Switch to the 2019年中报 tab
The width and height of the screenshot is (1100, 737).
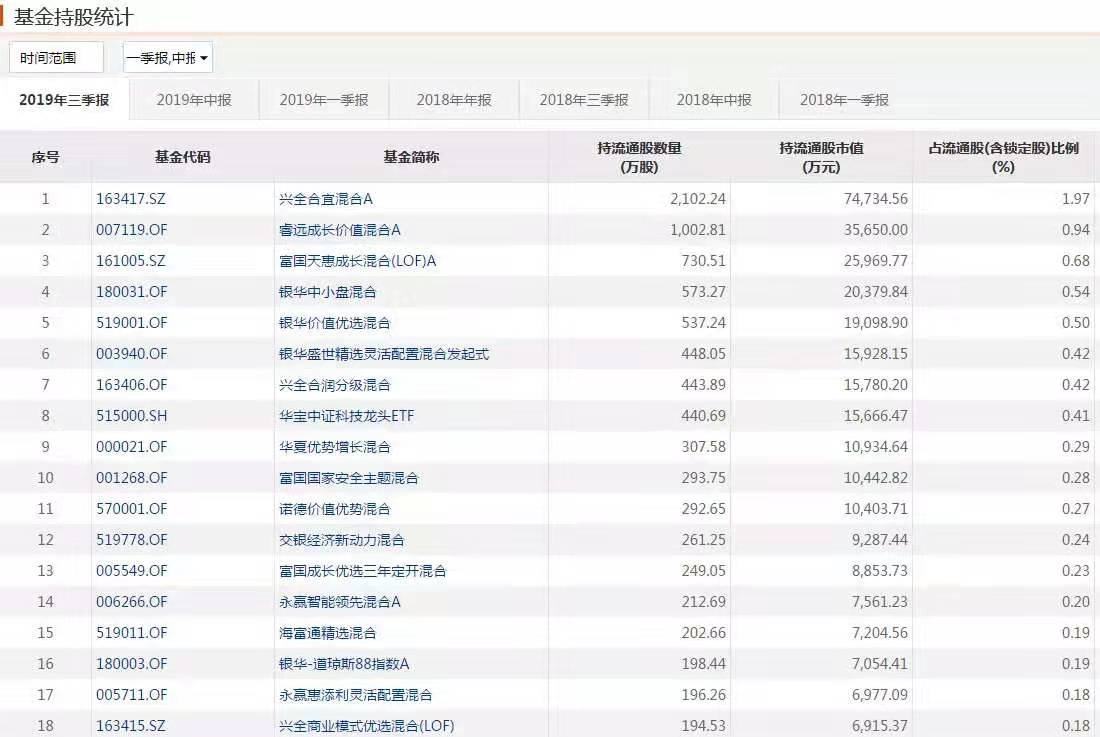(194, 100)
